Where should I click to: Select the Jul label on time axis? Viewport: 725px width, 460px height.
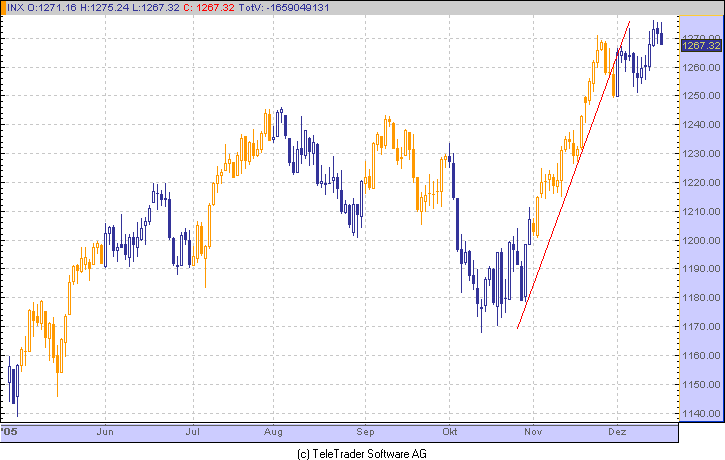pos(192,432)
